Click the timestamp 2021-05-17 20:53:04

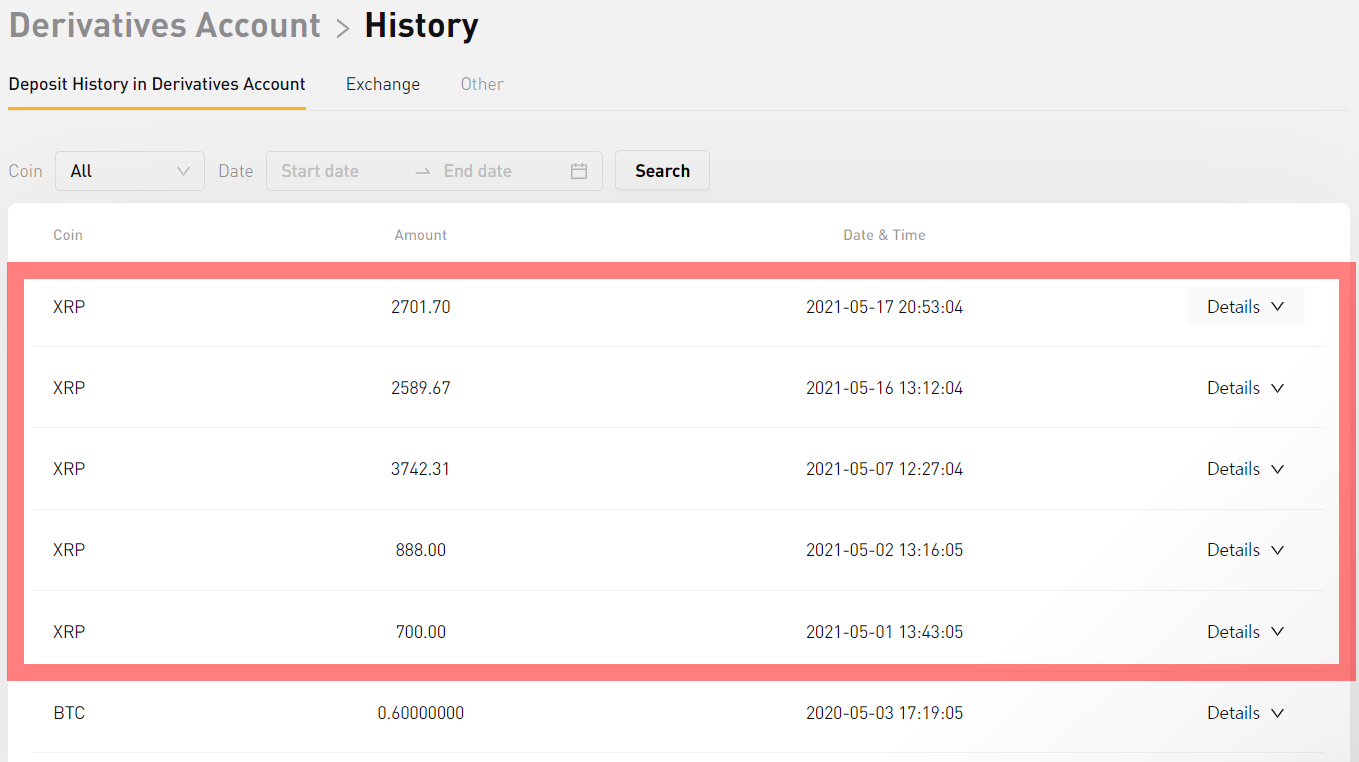[885, 307]
